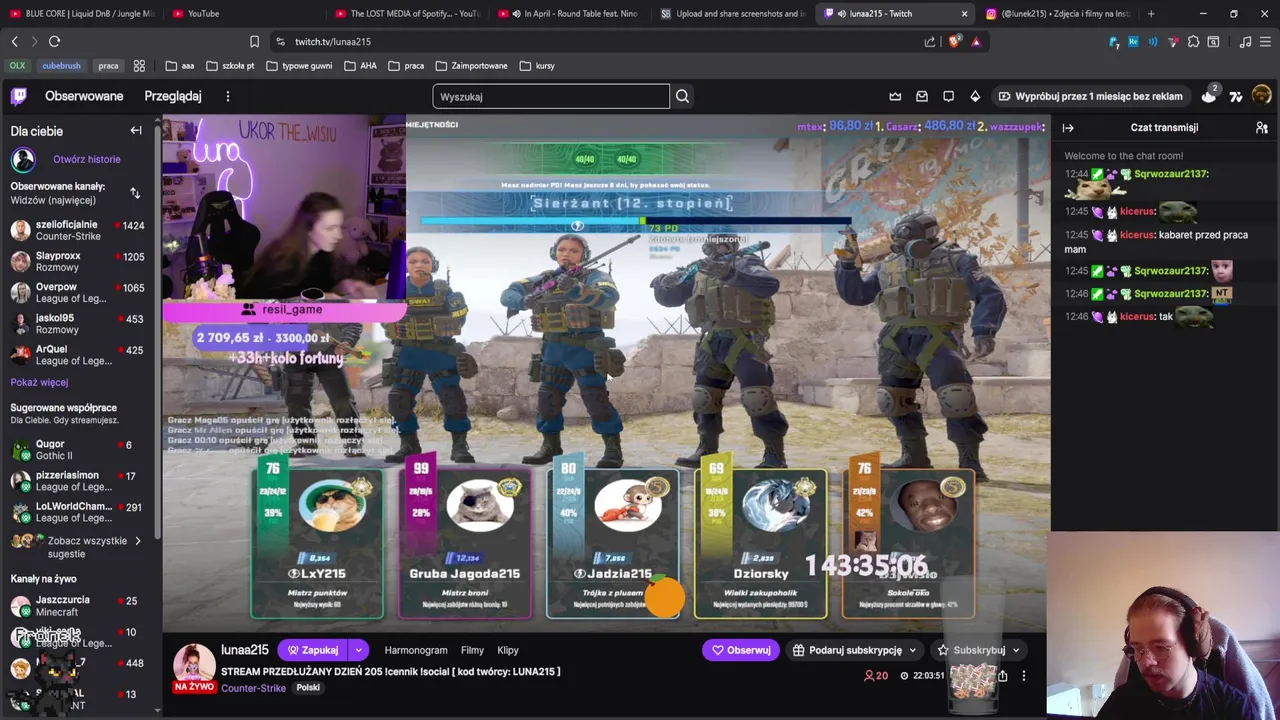Go back to the previous page
The height and width of the screenshot is (720, 1280).
14,41
